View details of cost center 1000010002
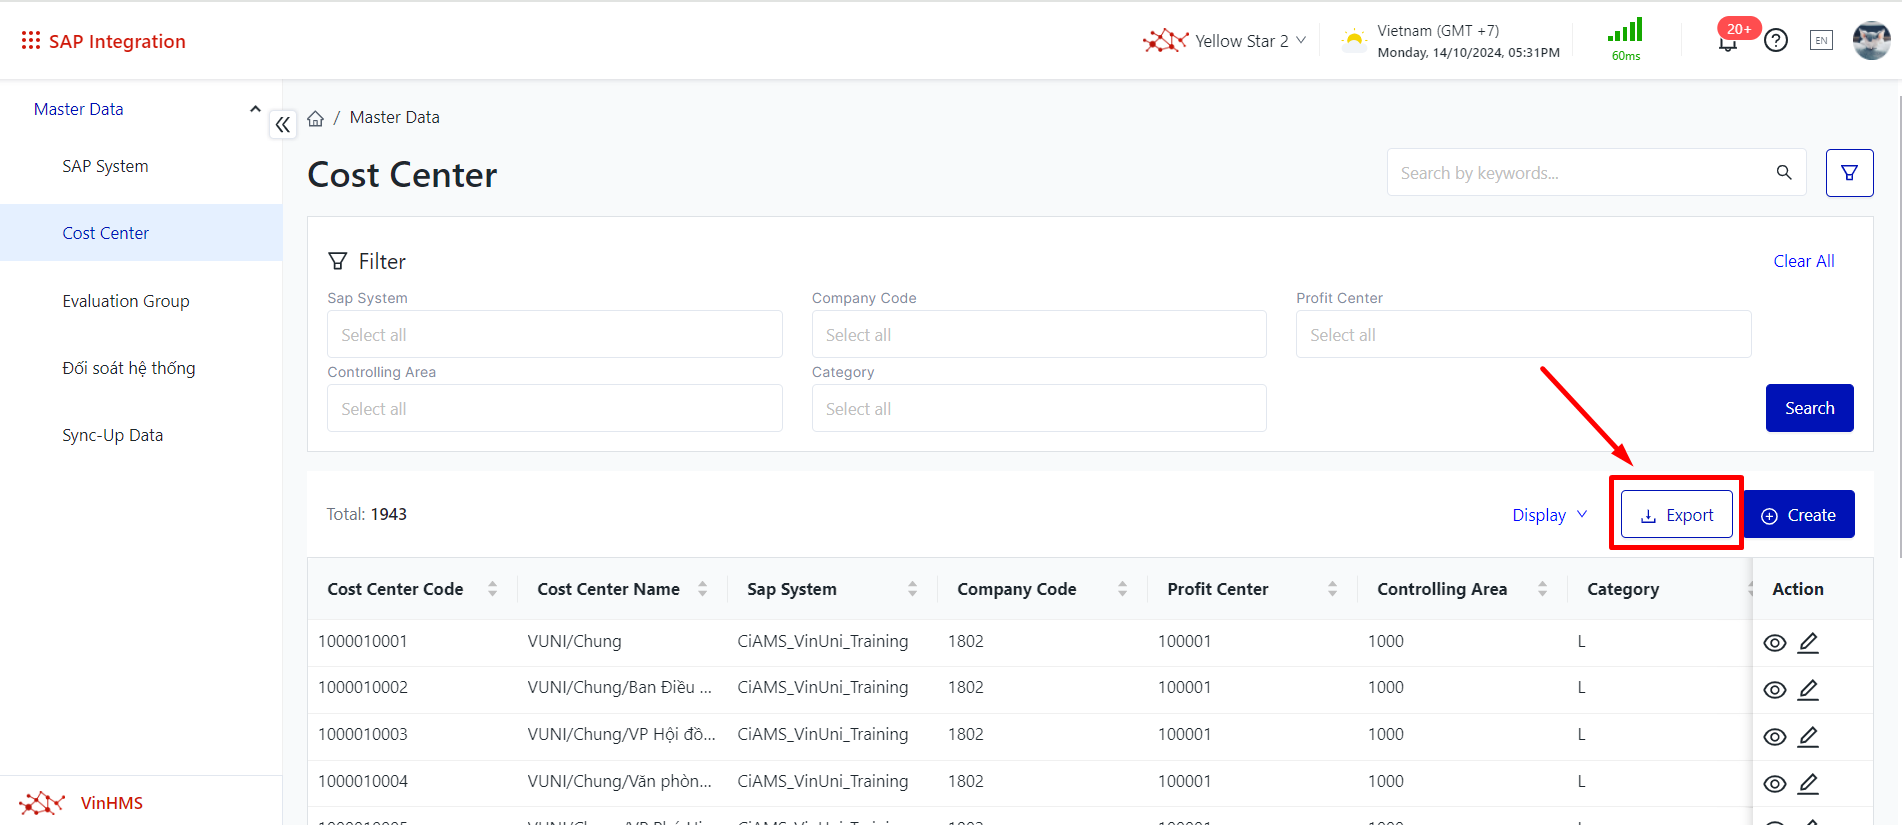 (x=1774, y=690)
